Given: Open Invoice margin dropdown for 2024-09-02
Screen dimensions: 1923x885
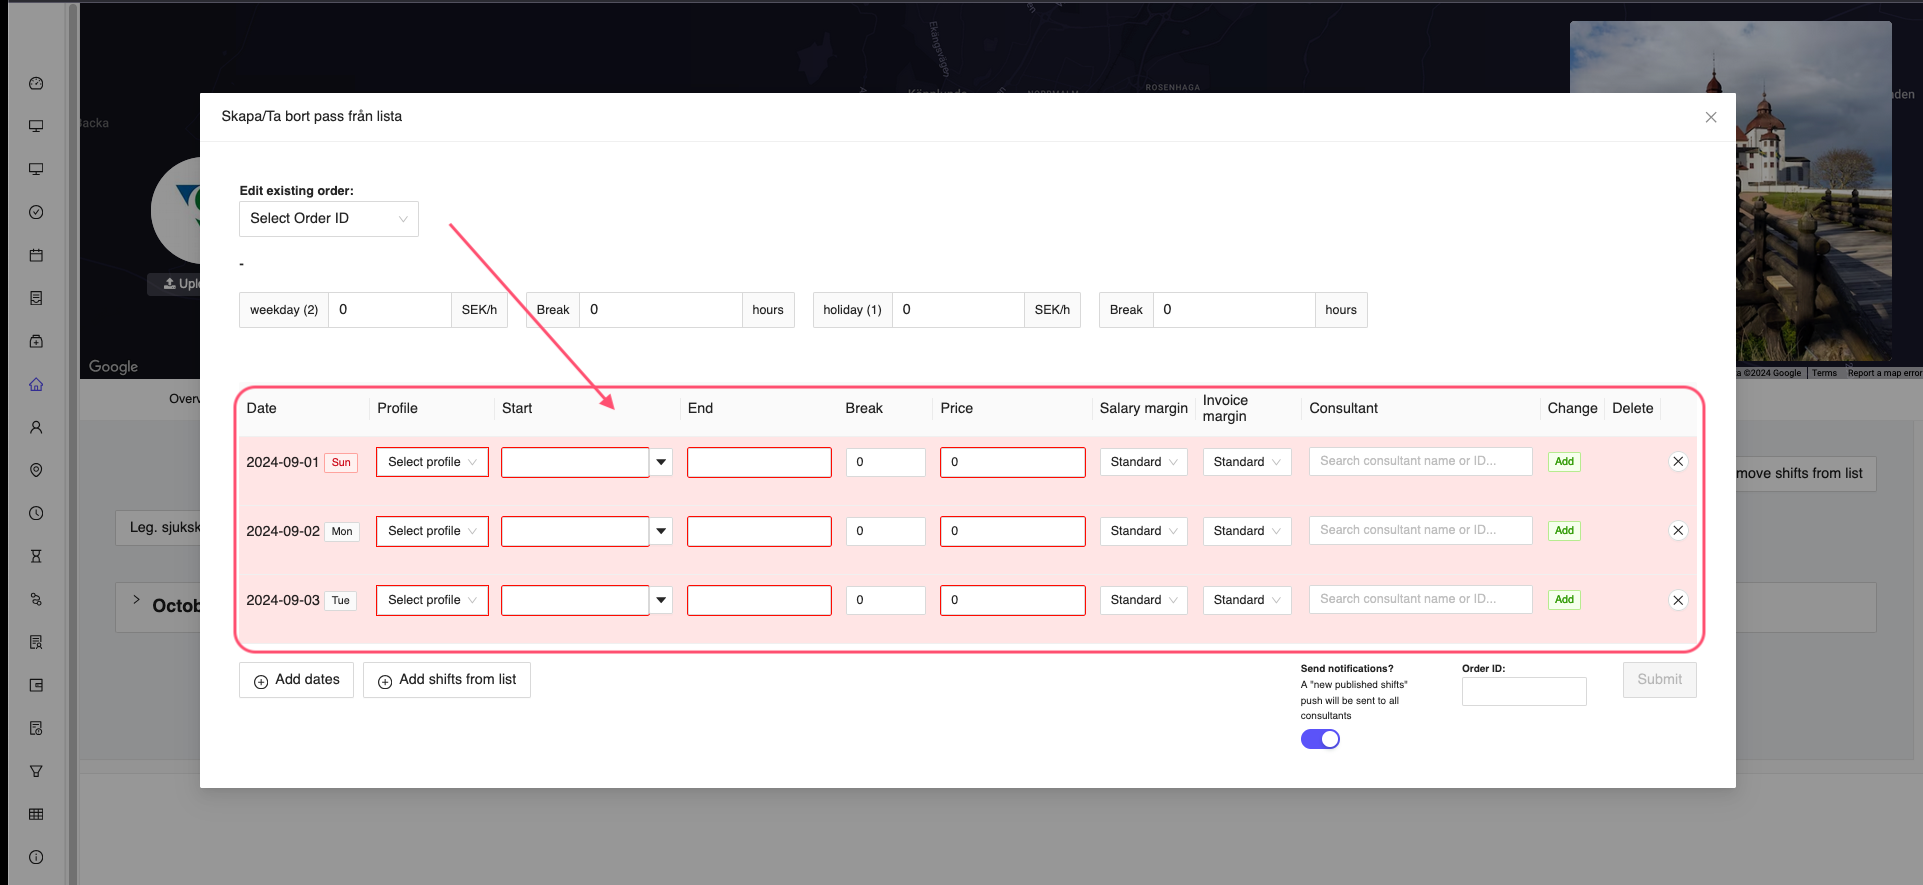Looking at the screenshot, I should coord(1246,531).
